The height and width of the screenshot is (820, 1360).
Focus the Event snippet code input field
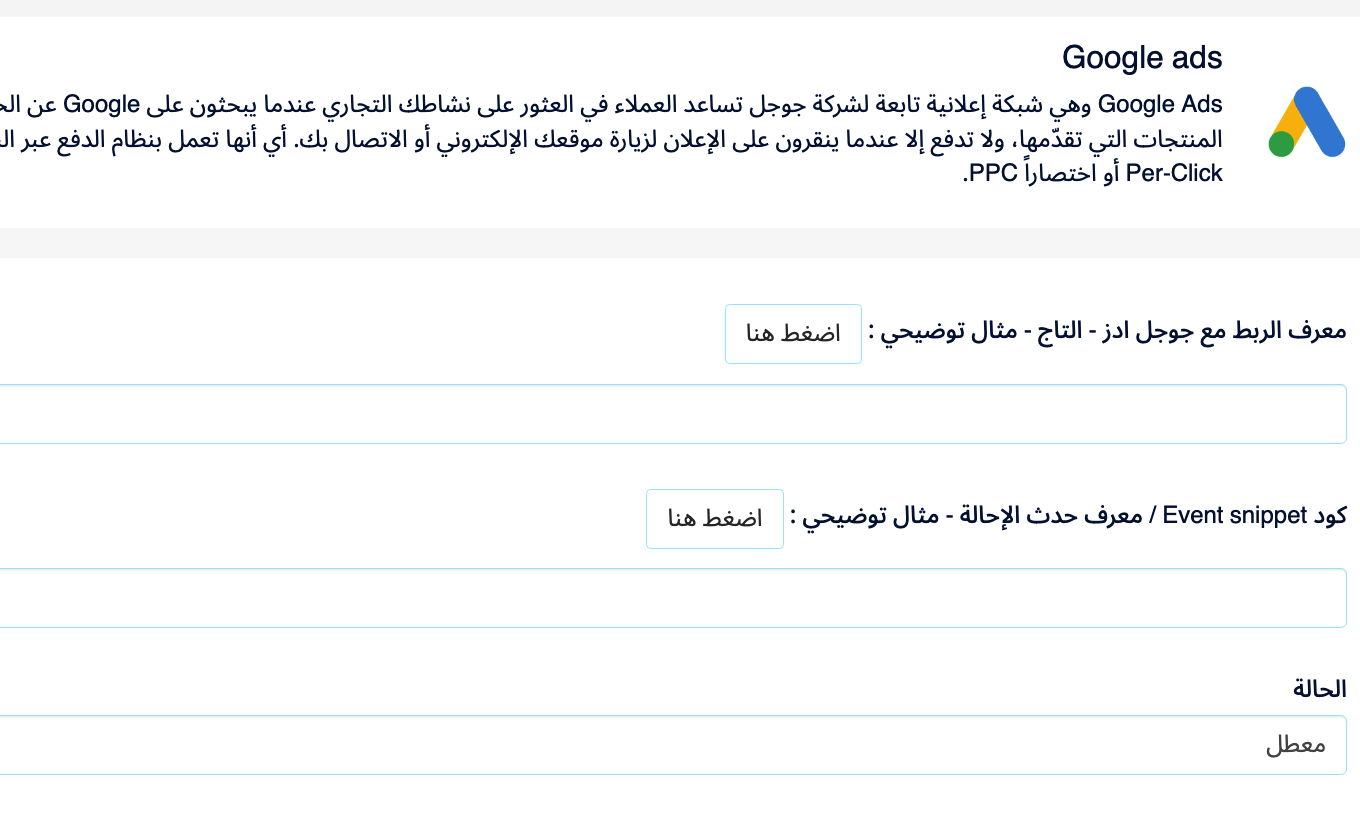pyautogui.click(x=672, y=598)
